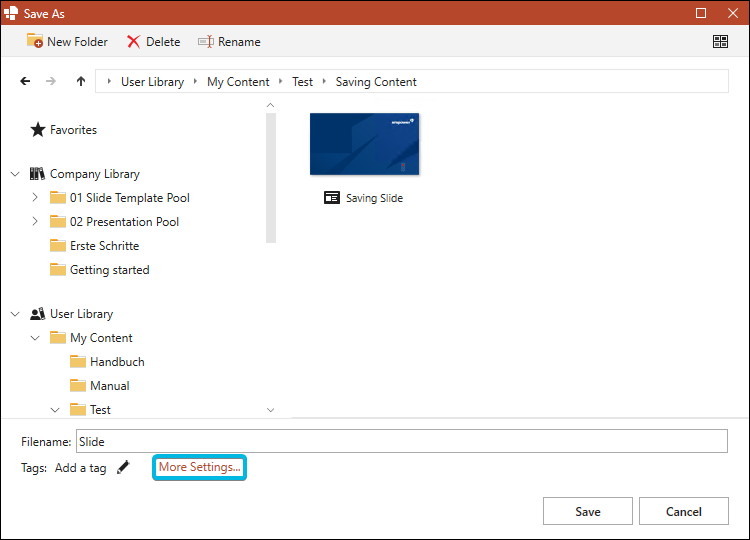Click the pencil icon to edit tags
Viewport: 750px width, 540px height.
123,467
